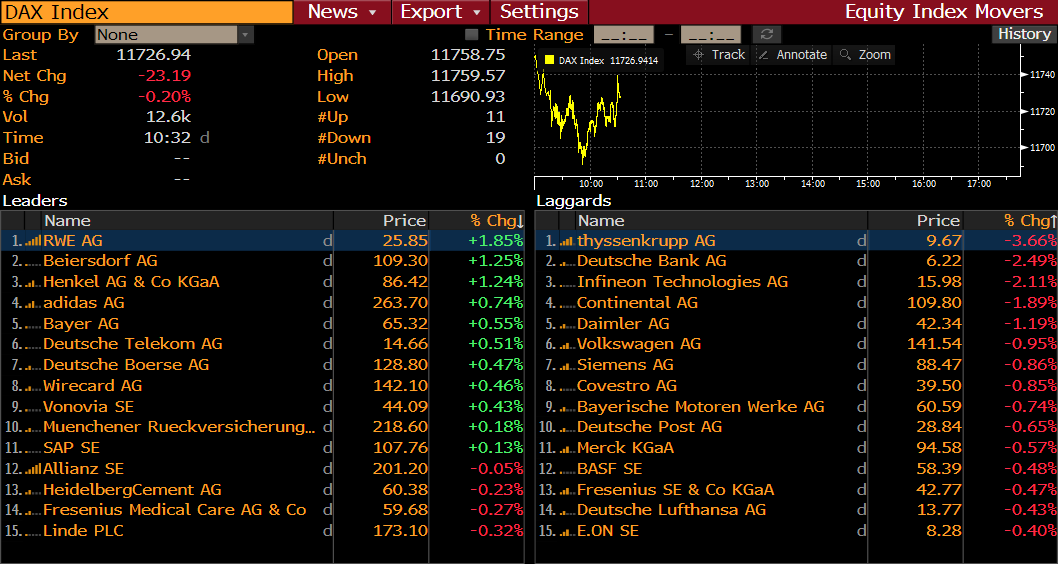
Task: Click the bar chart icon beside Volkswagen AG
Action: pyautogui.click(x=567, y=345)
